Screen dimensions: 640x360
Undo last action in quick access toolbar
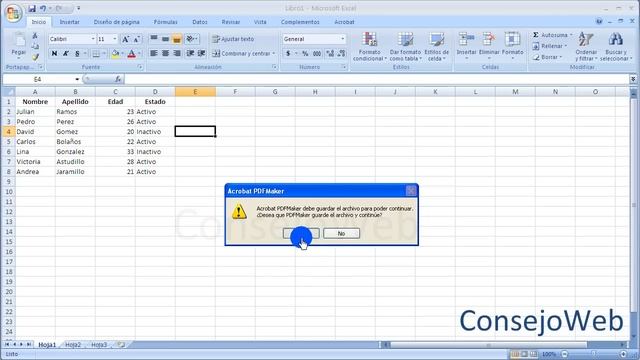click(x=43, y=8)
